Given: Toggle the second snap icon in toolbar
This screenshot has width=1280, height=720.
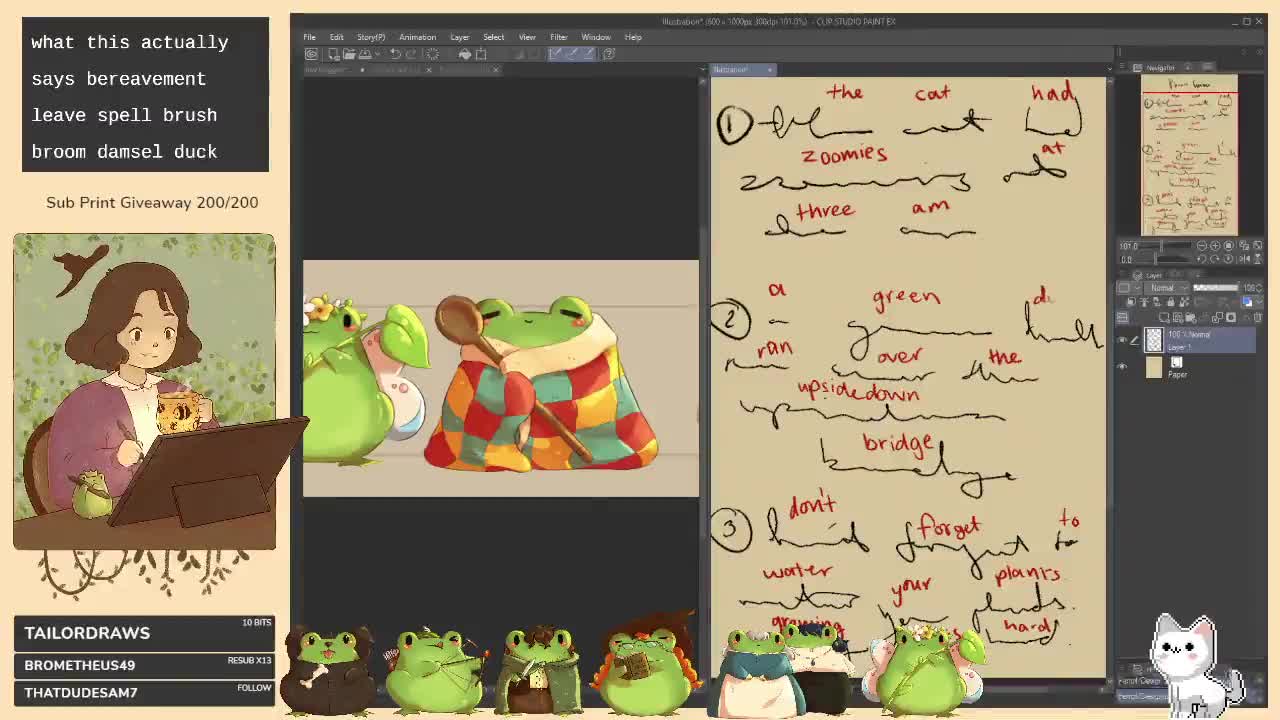Looking at the screenshot, I should point(574,54).
